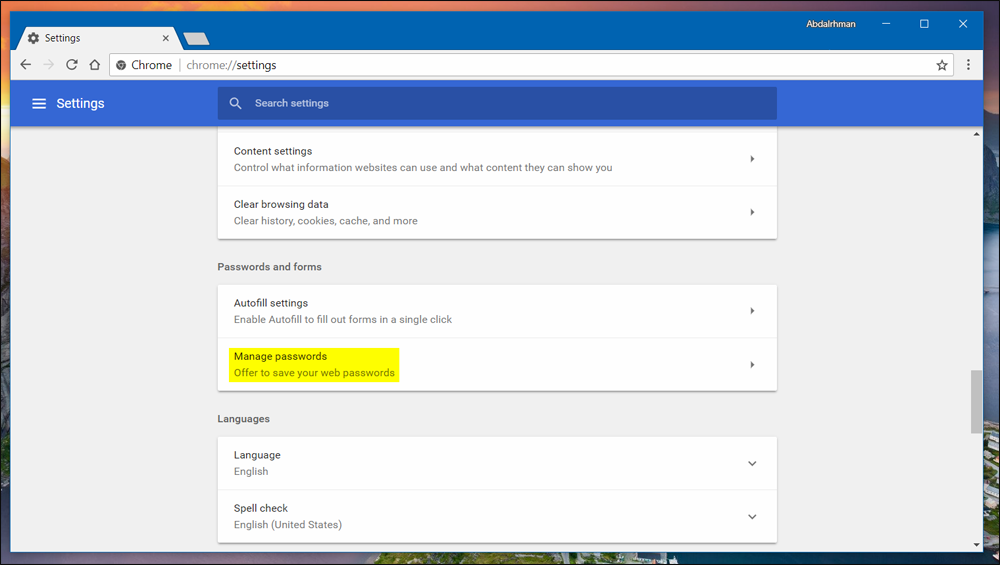Viewport: 1000px width, 565px height.
Task: Click the Settings page title text
Action: coord(80,103)
